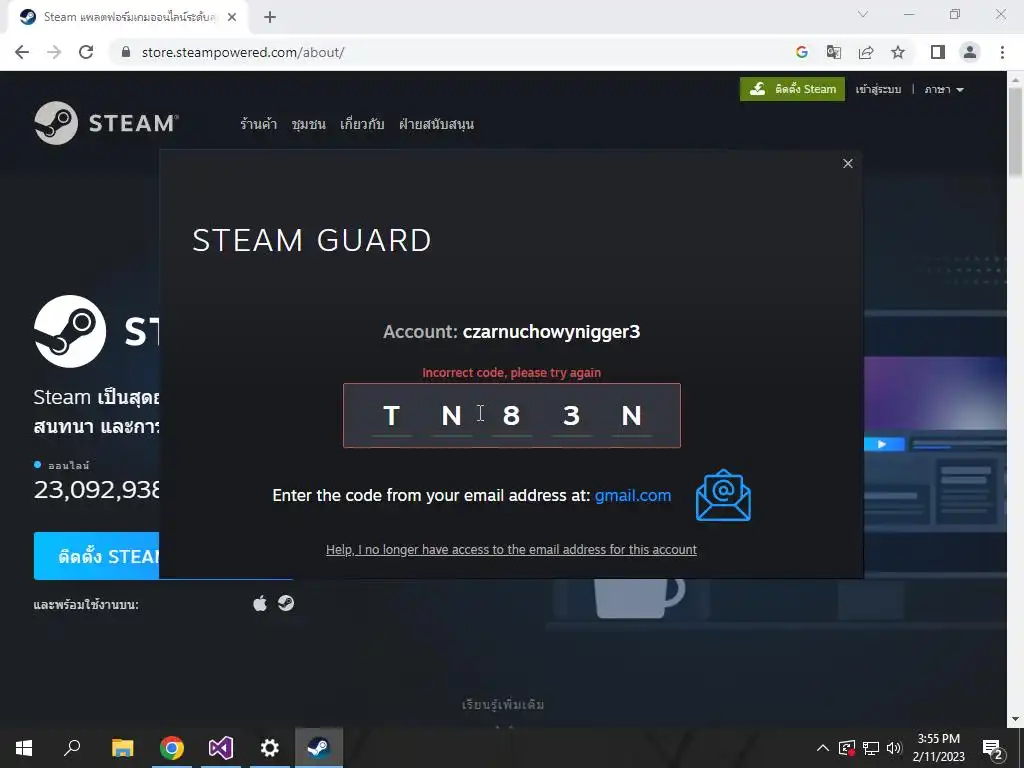
Task: Open the เกี่ยวกับ about menu
Action: click(362, 124)
